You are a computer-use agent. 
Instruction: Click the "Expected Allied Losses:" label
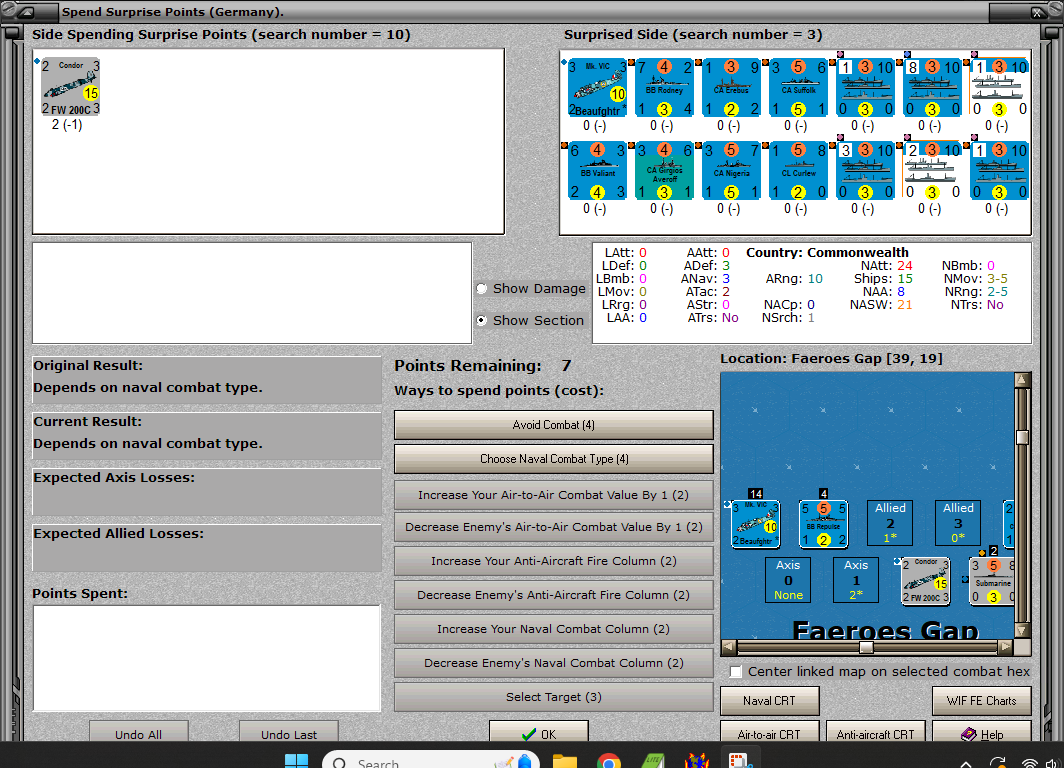(118, 534)
